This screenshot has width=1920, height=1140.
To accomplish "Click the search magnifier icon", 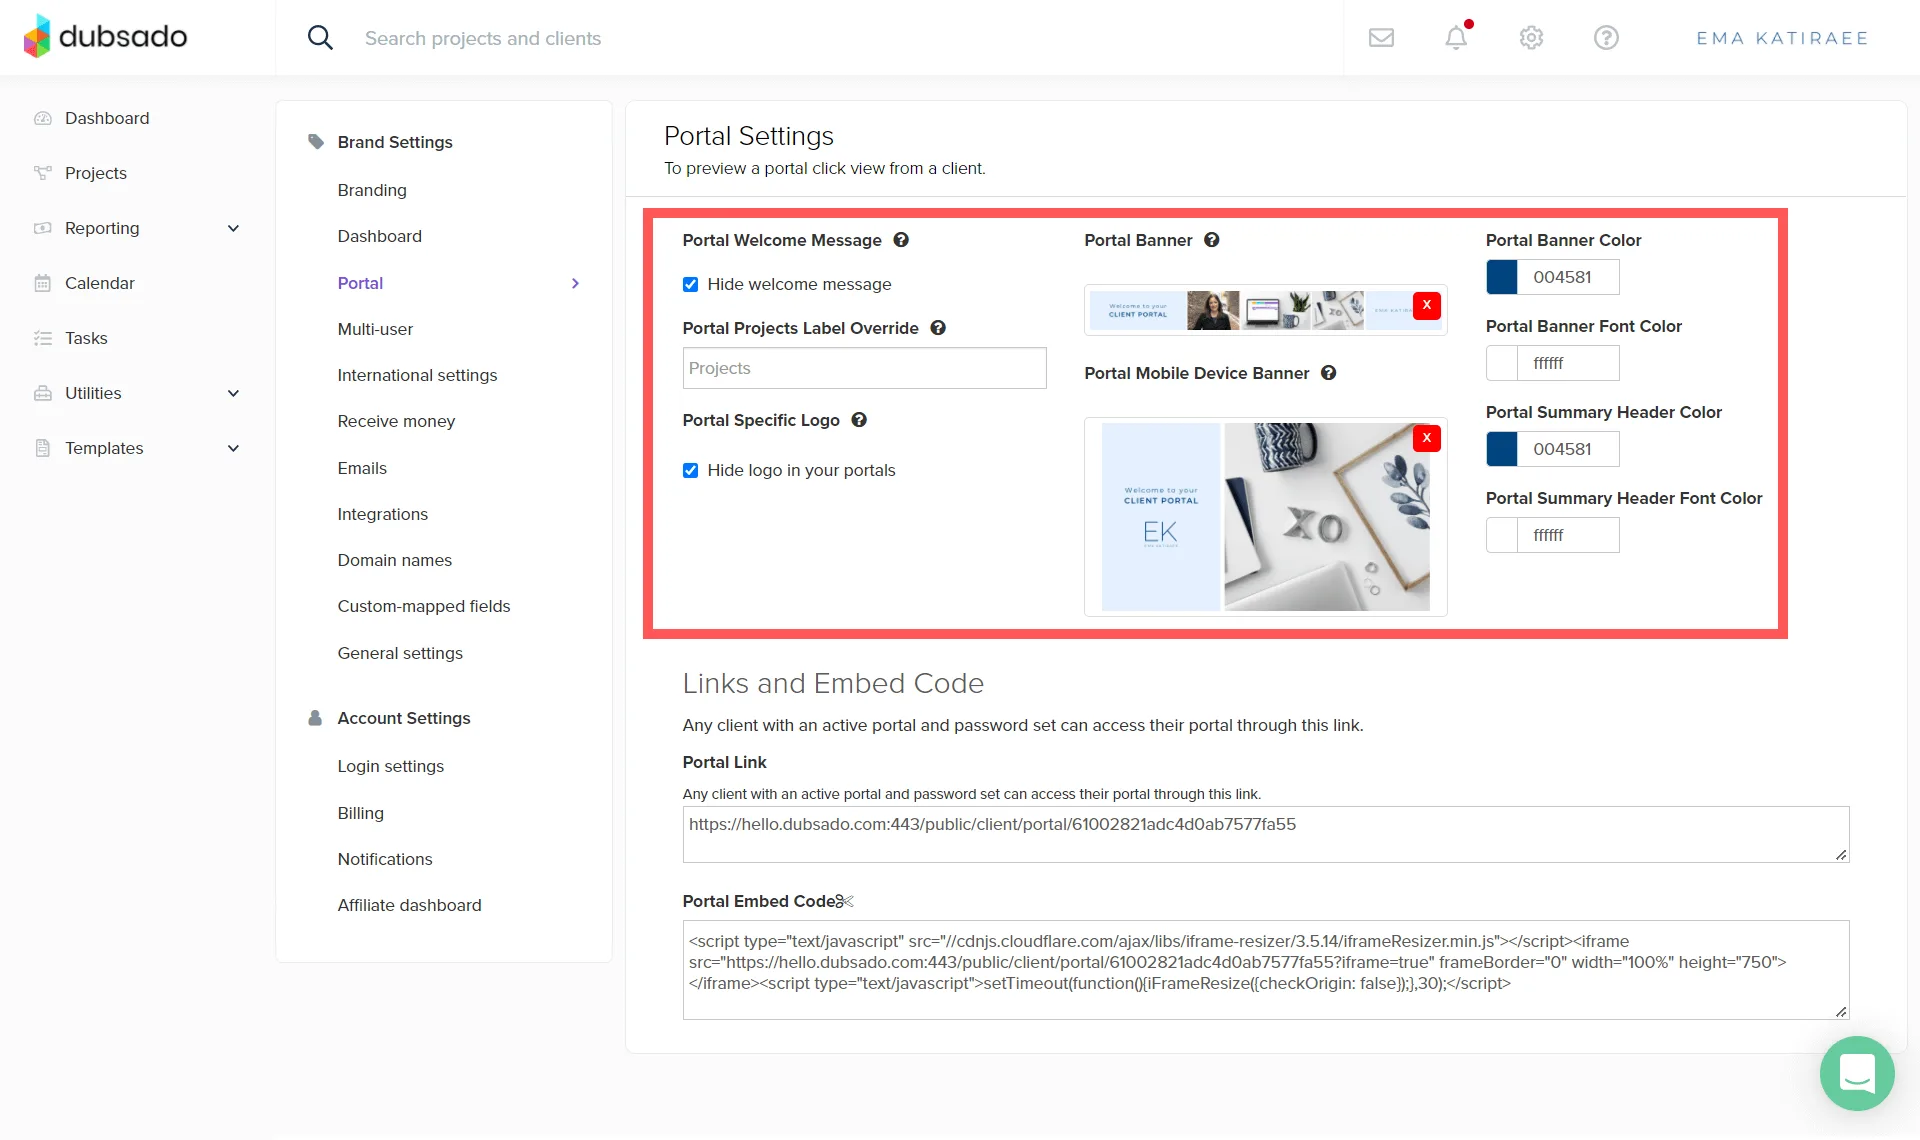I will click(x=320, y=38).
